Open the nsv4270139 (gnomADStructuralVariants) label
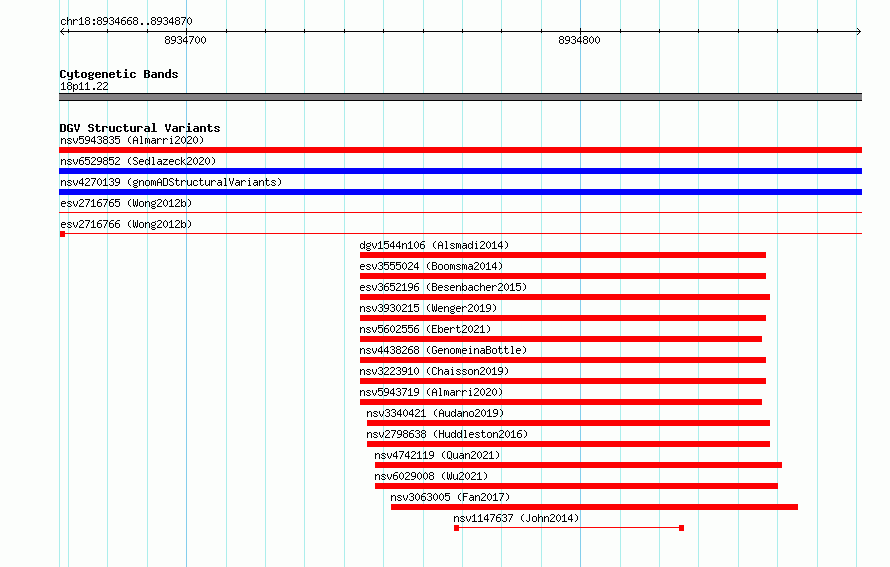The image size is (890, 567). 171,182
